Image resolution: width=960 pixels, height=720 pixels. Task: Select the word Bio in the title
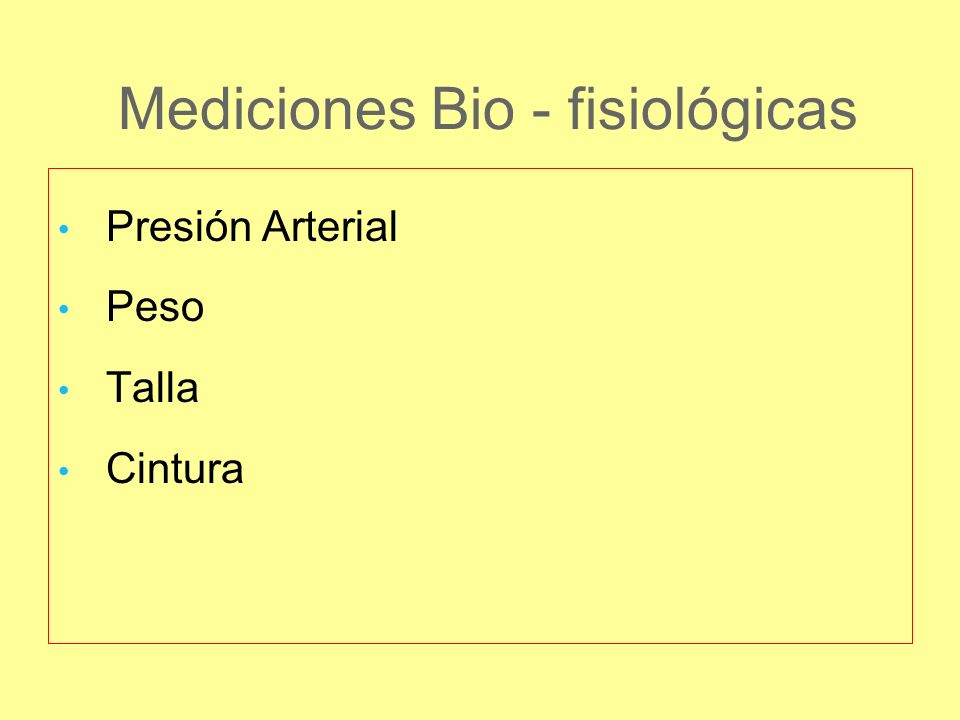[x=474, y=109]
